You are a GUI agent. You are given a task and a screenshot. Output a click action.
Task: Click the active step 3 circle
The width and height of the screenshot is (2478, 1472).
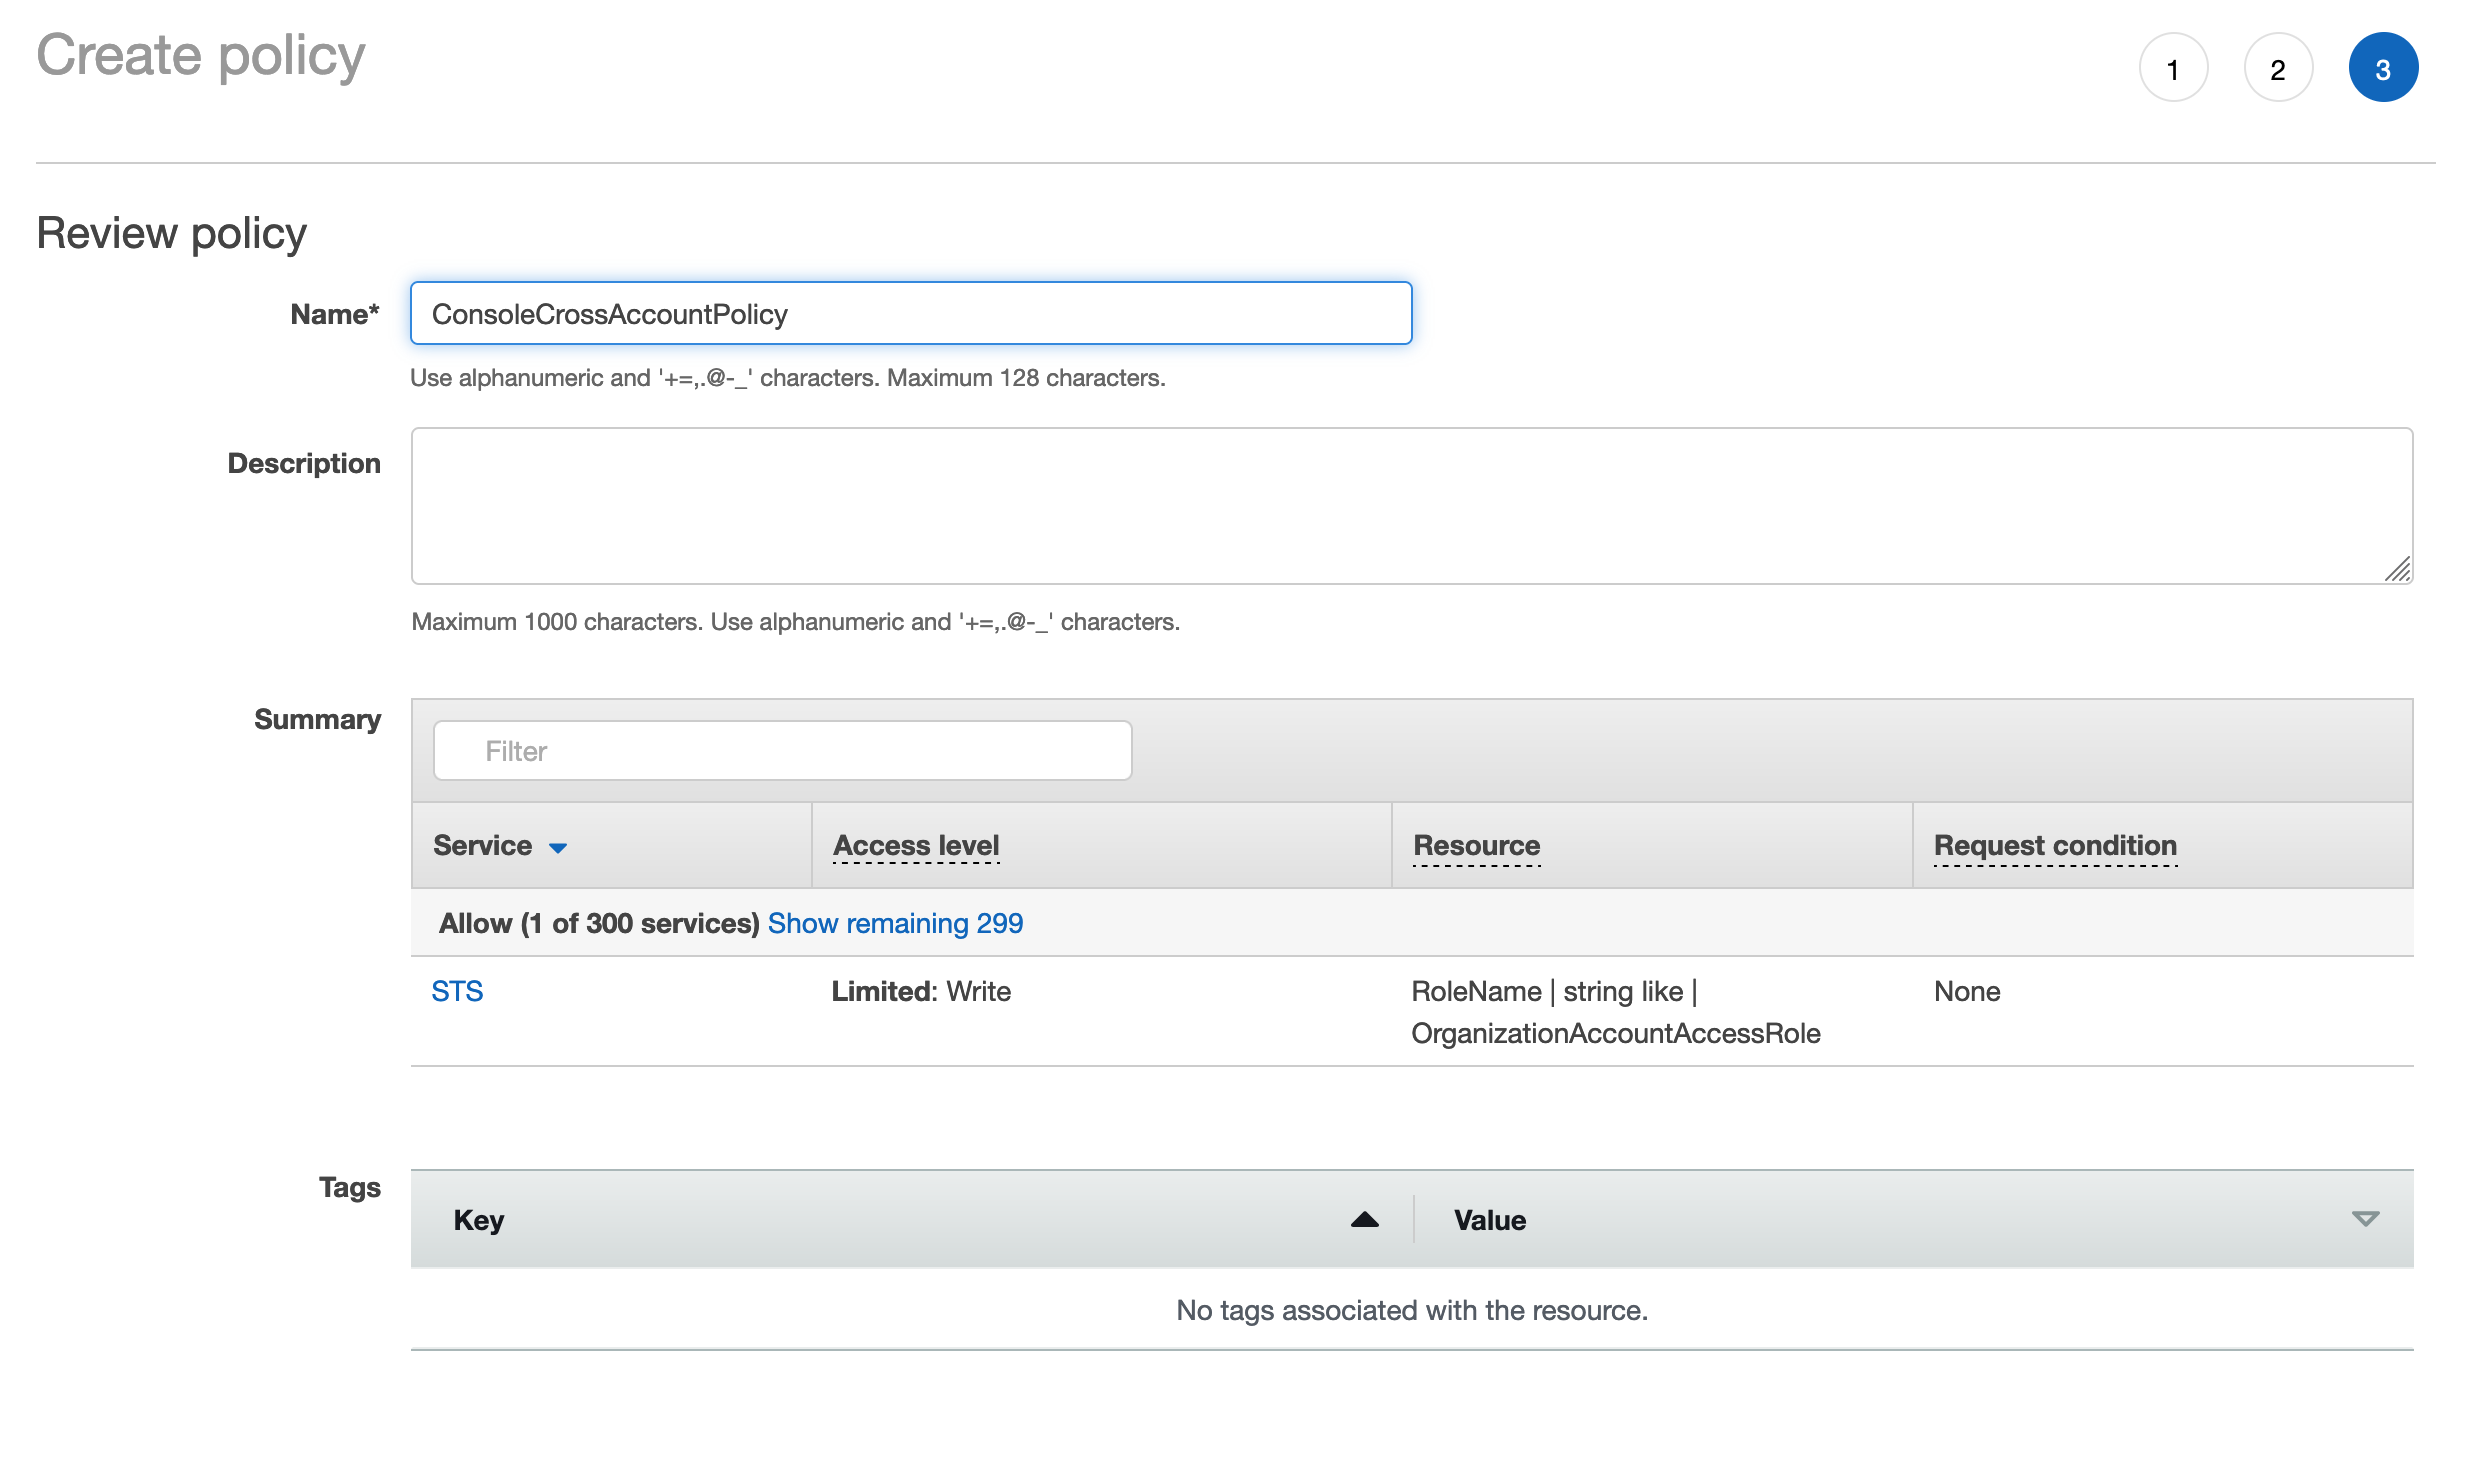pos(2382,69)
